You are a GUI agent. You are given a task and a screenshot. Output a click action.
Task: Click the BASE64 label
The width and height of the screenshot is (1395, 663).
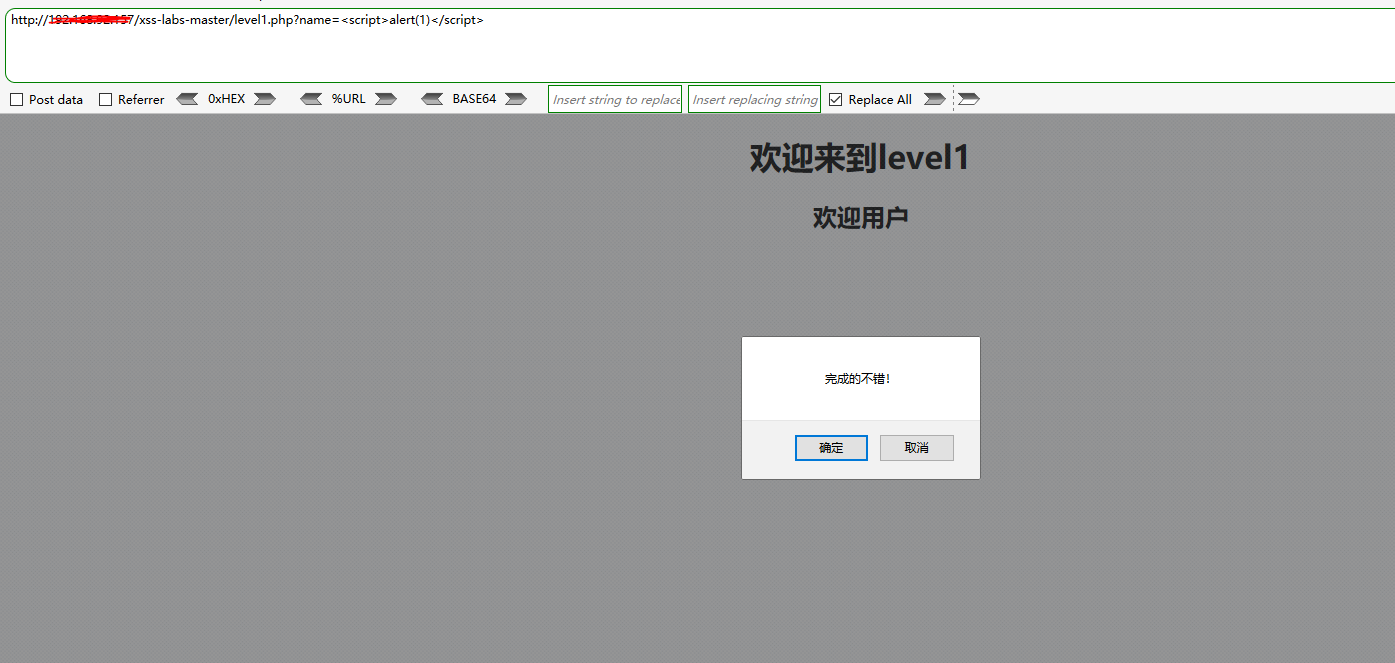474,99
